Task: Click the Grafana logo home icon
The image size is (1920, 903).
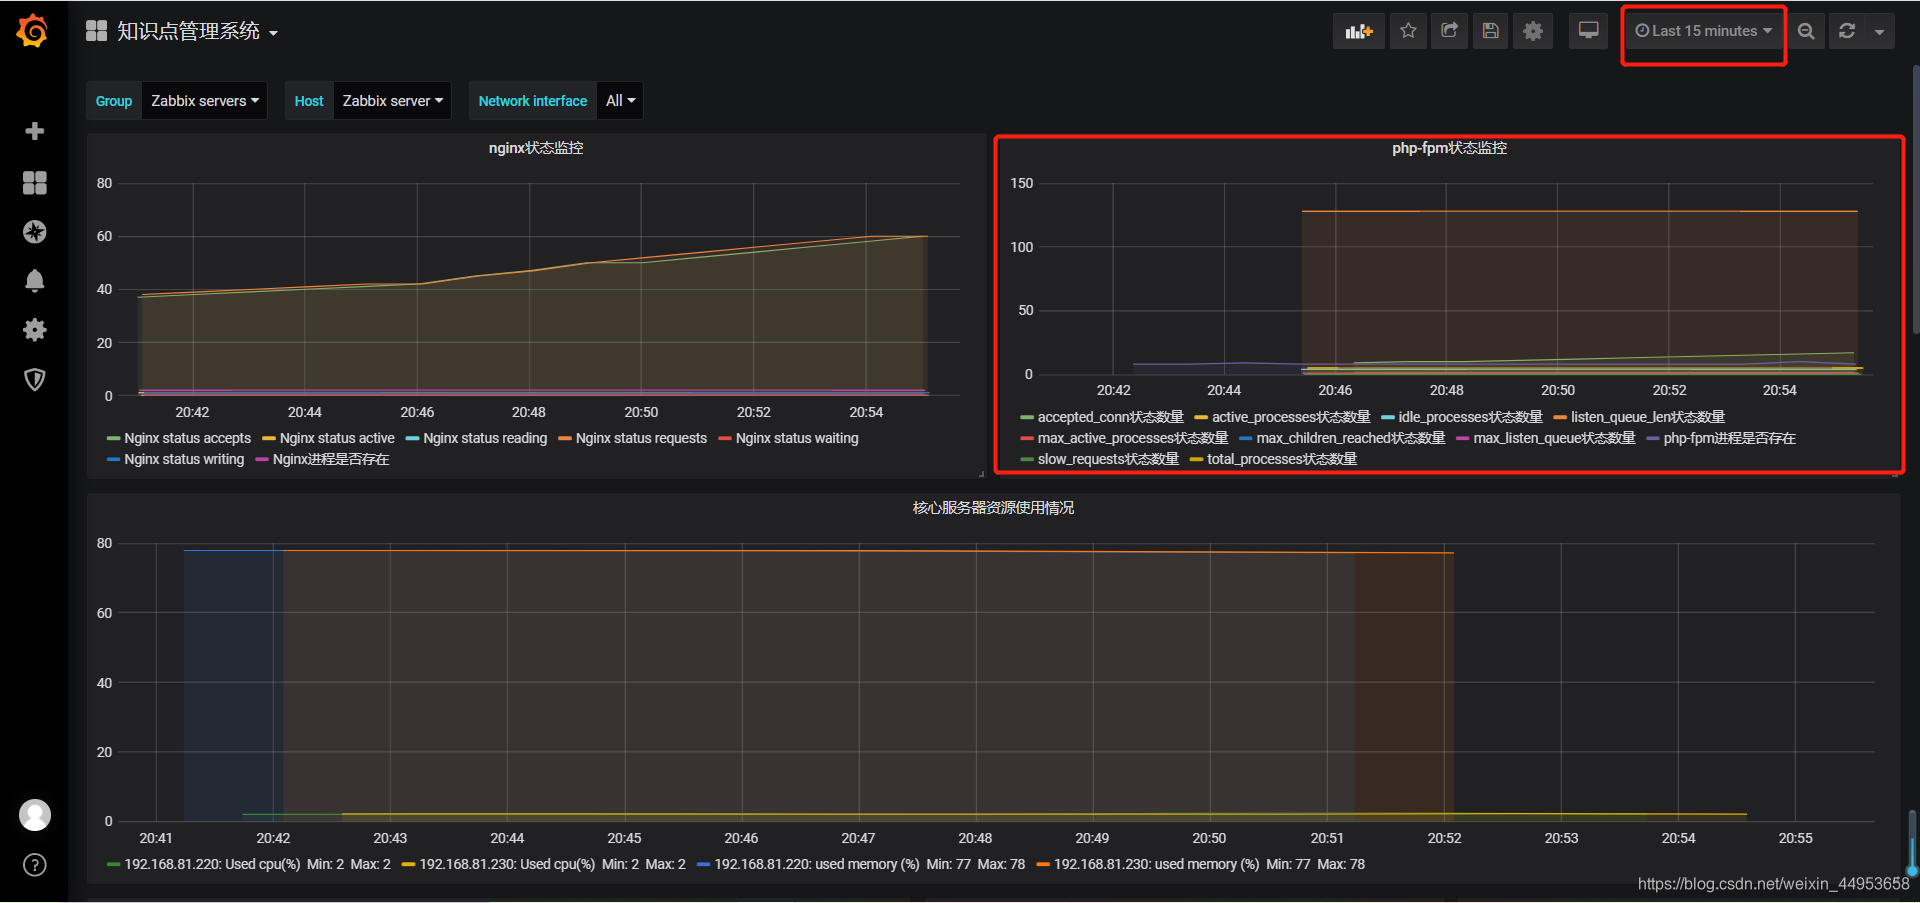Action: point(33,31)
